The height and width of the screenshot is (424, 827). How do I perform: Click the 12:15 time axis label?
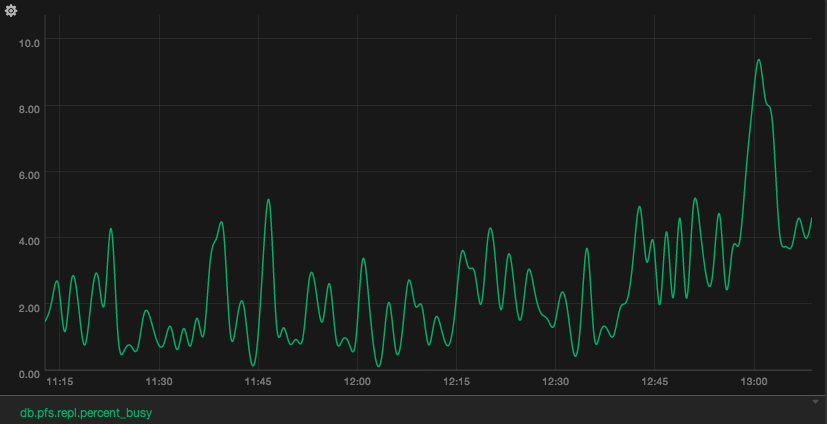456,382
